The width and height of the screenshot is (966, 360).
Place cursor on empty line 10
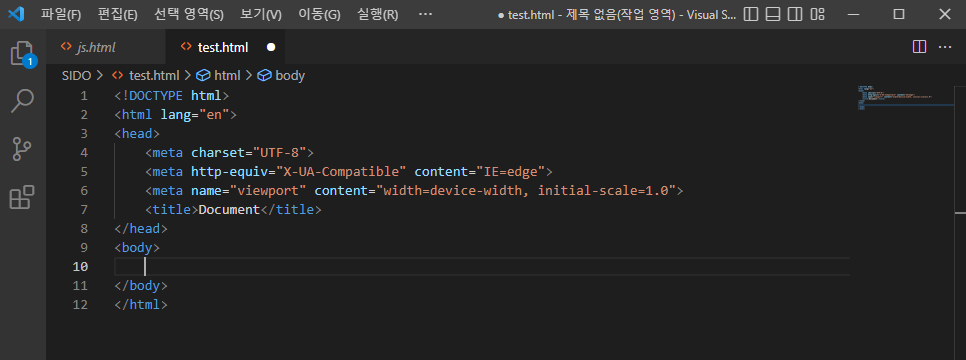(x=482, y=267)
